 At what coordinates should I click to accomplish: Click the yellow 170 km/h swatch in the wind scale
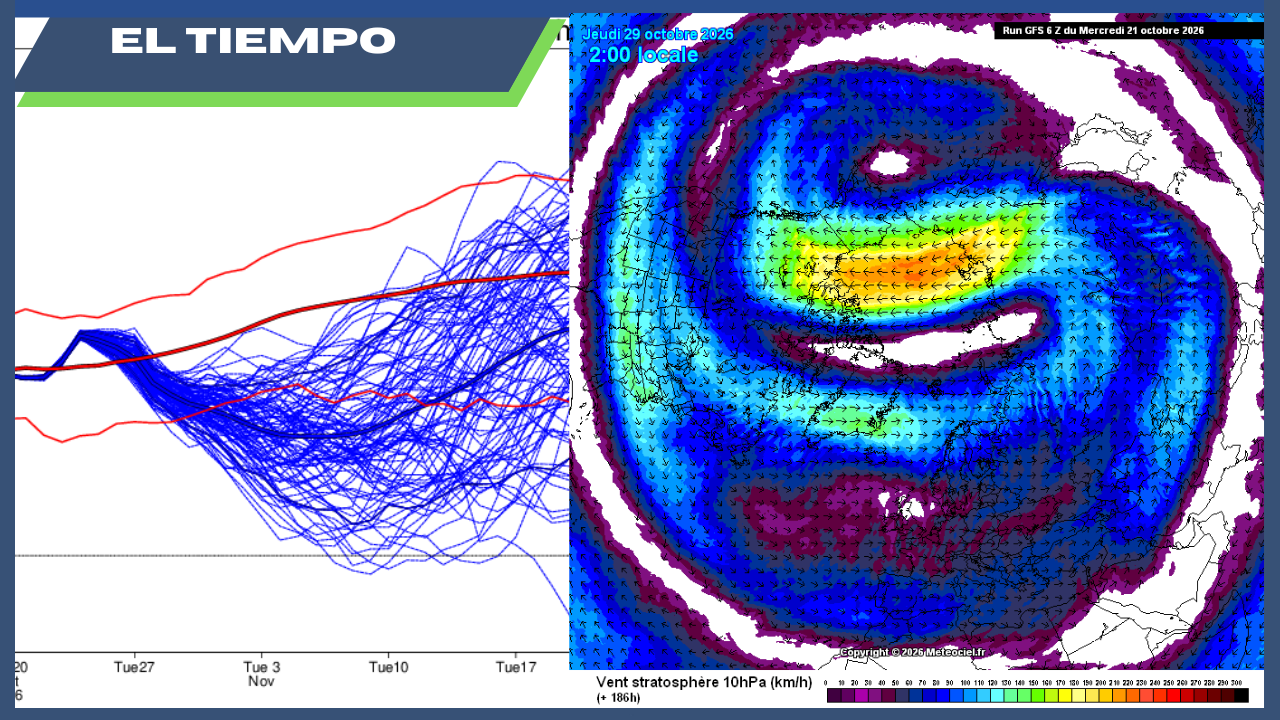[1065, 695]
